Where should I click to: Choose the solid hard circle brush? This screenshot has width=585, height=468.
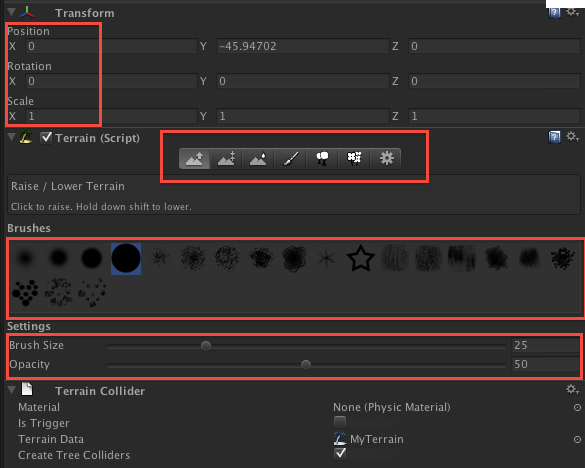[x=126, y=259]
